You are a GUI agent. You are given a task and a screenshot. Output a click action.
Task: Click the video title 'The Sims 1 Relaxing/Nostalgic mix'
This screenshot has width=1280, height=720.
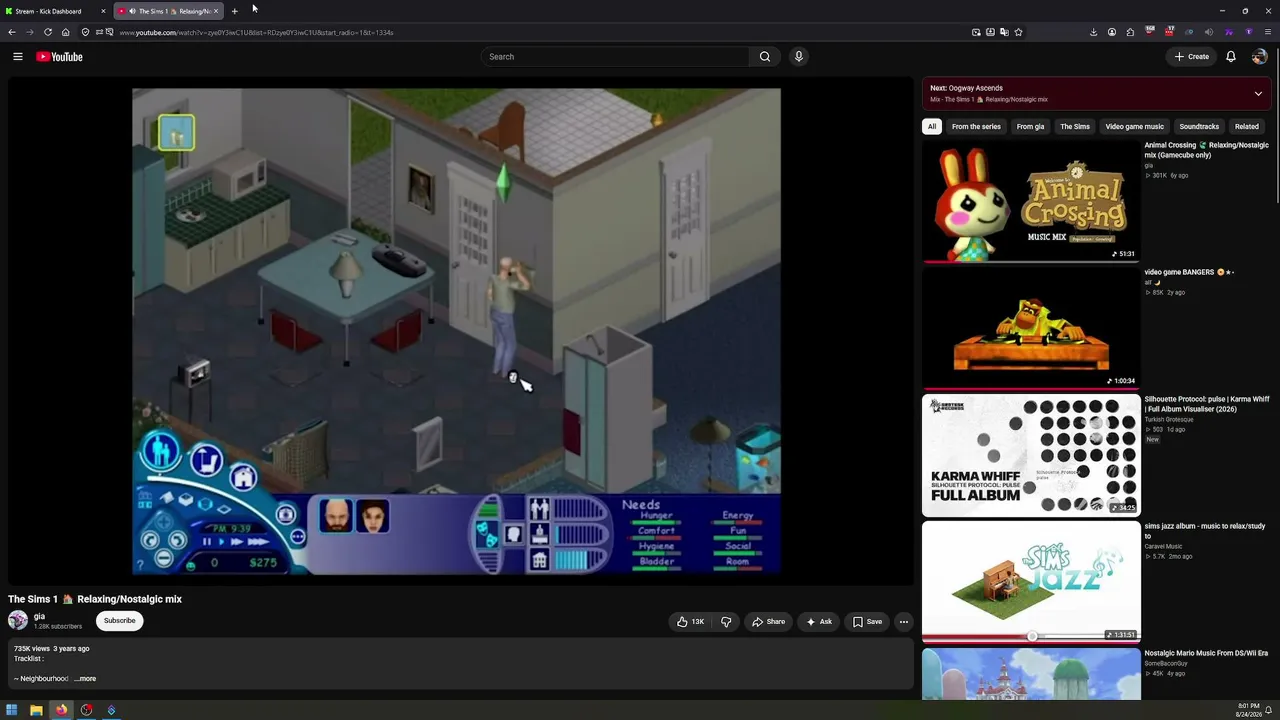[95, 599]
